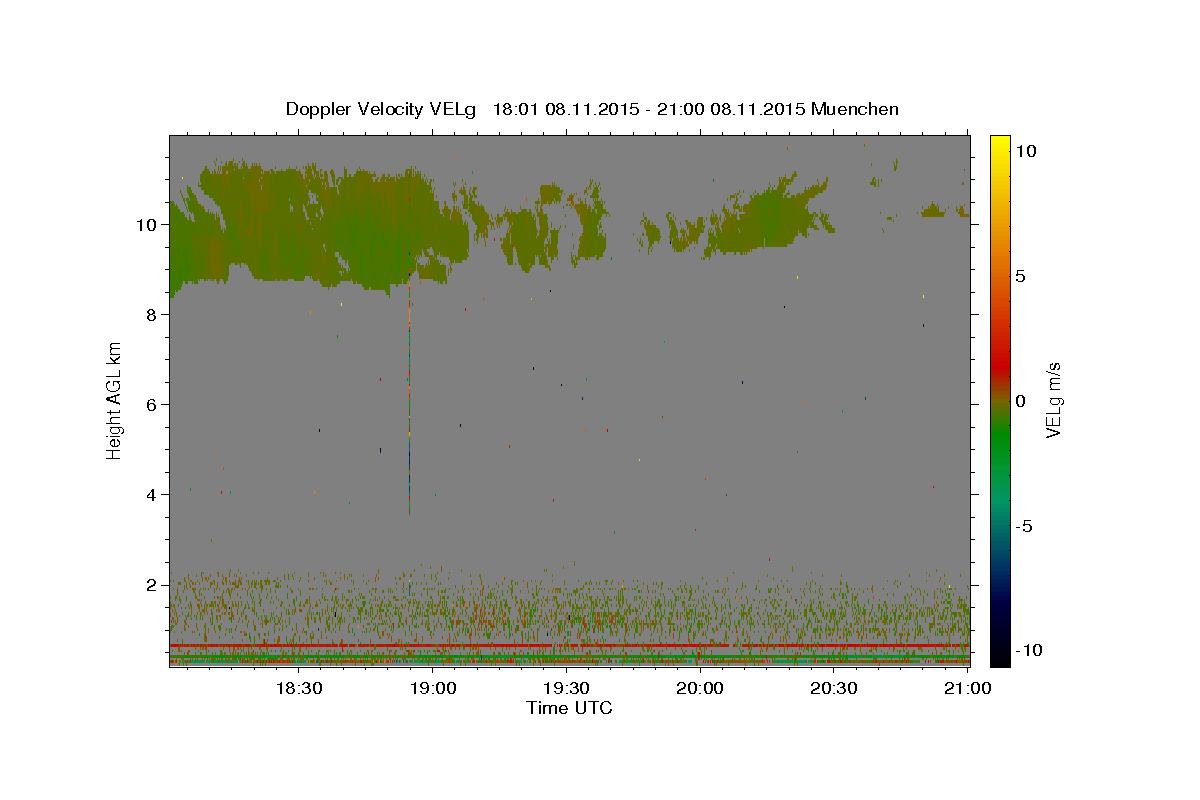
Task: Click the thin vertical streak near 18:55
Action: tap(409, 400)
